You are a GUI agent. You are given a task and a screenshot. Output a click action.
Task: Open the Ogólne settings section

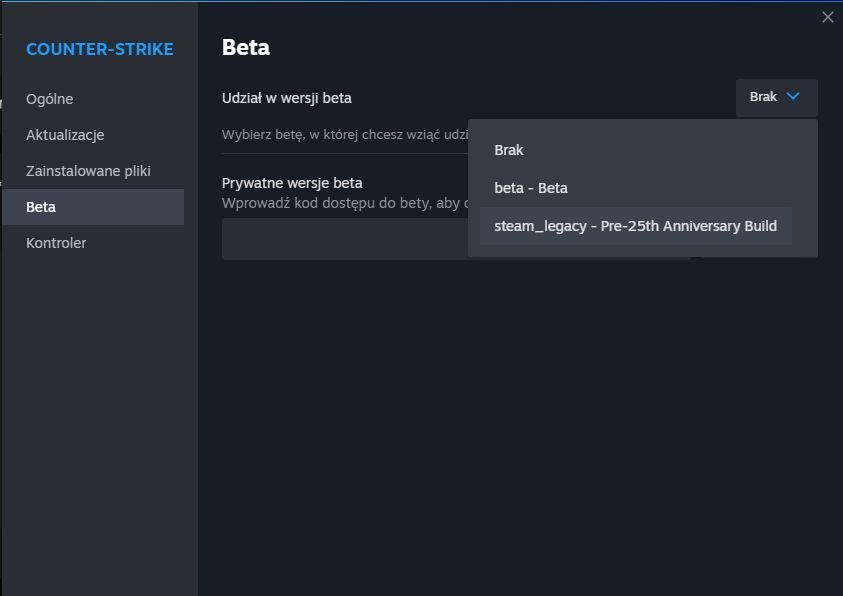(x=50, y=99)
